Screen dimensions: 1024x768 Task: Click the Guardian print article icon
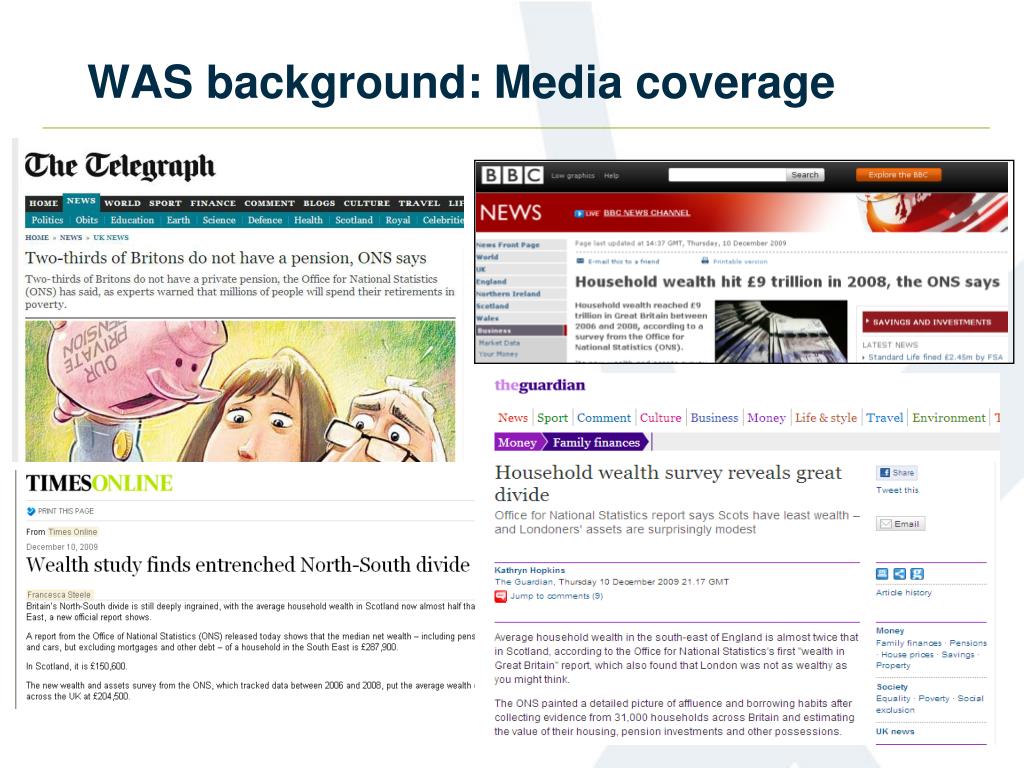[x=882, y=574]
